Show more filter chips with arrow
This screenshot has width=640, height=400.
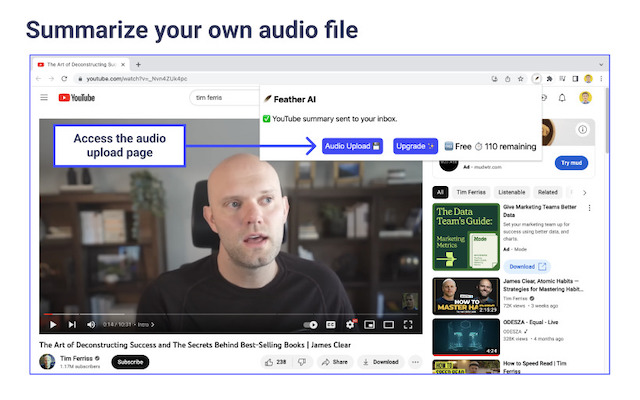point(584,193)
